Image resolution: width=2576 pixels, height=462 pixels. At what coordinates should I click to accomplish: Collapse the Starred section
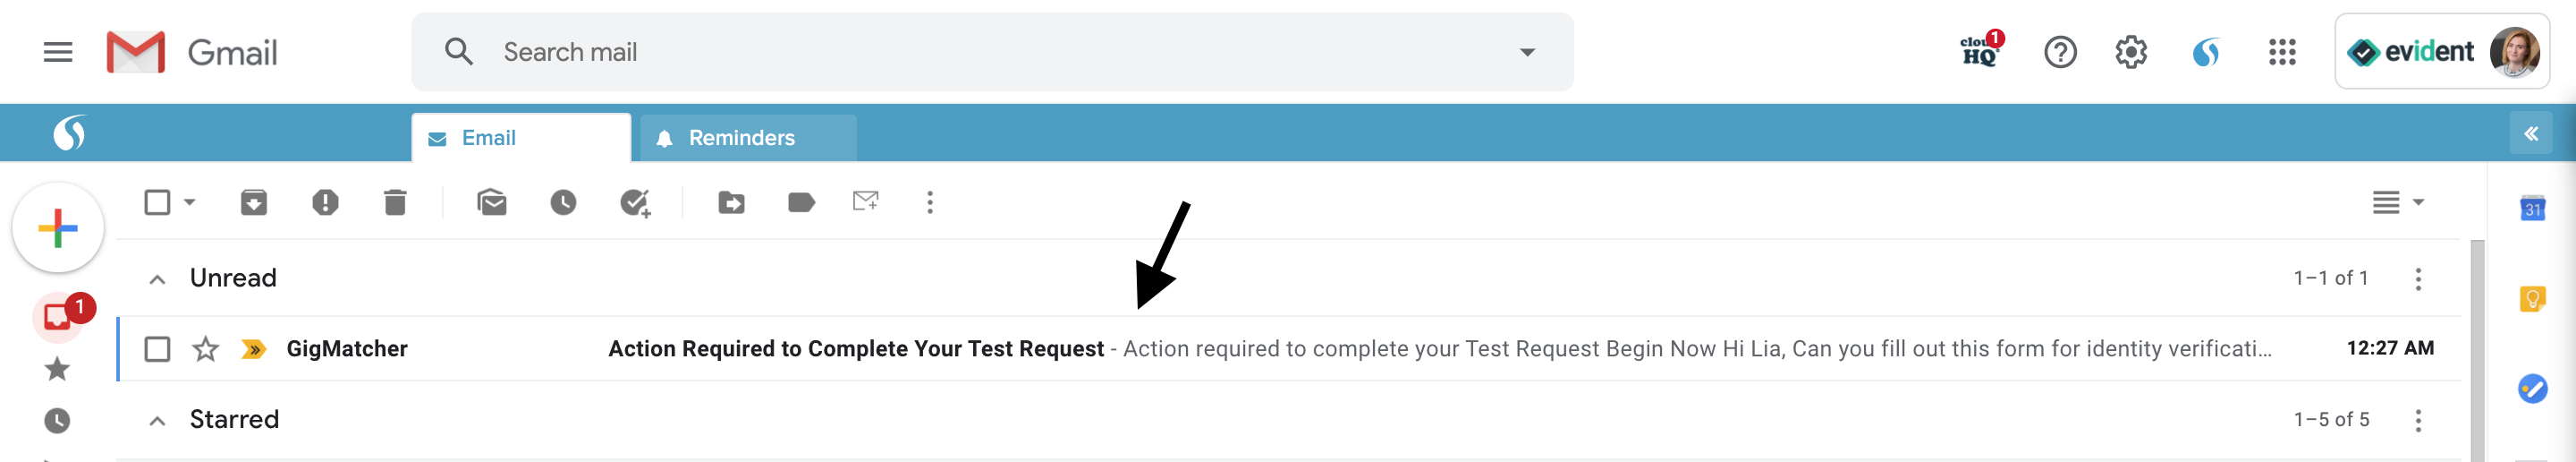click(157, 421)
